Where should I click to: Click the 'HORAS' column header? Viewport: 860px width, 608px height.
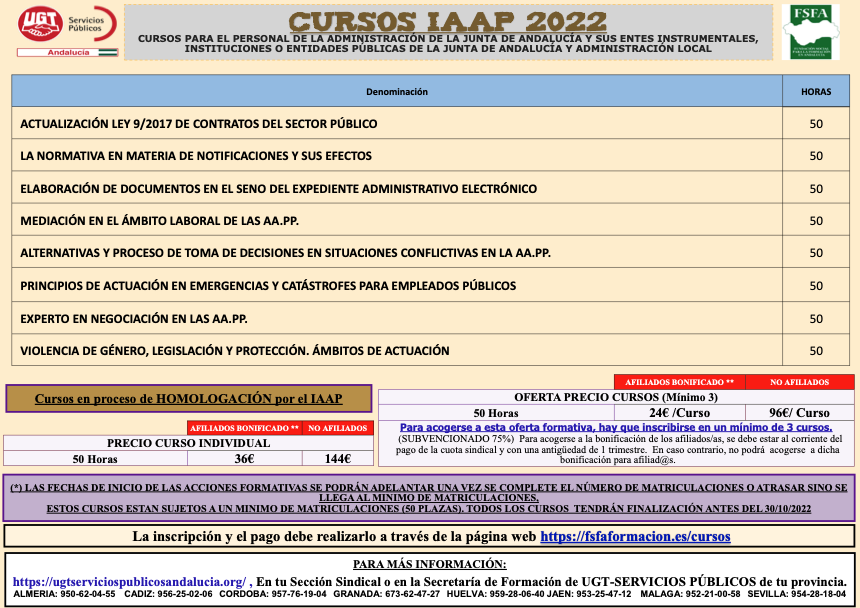click(816, 92)
